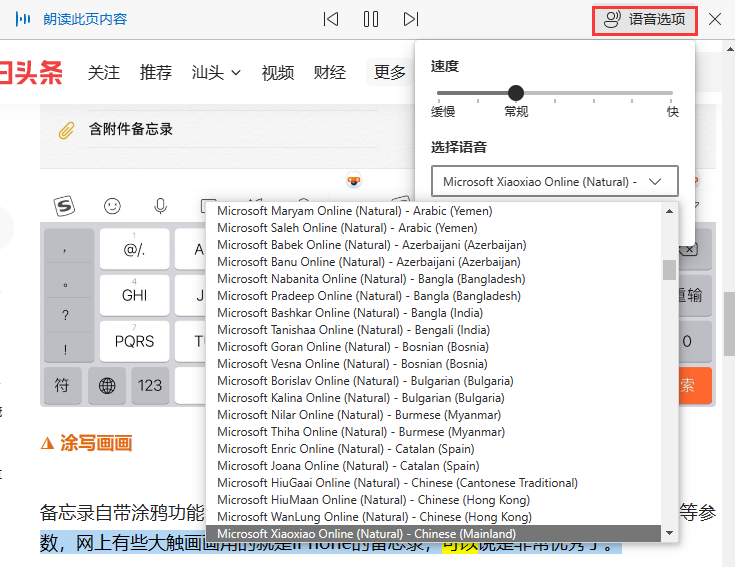The height and width of the screenshot is (567, 735).
Task: Skip to next paragraph
Action: coord(411,19)
